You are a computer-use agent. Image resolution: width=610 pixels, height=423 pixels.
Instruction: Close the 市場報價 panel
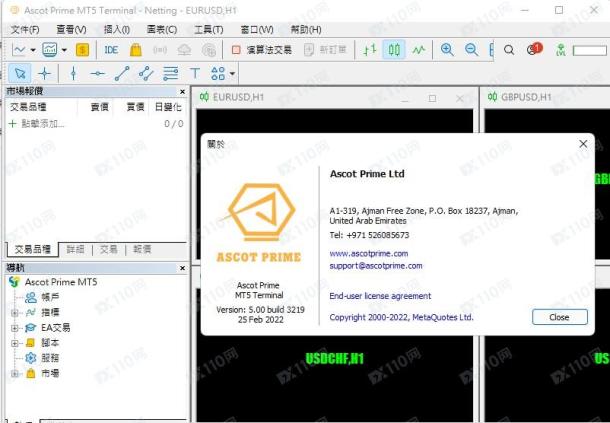(x=182, y=91)
